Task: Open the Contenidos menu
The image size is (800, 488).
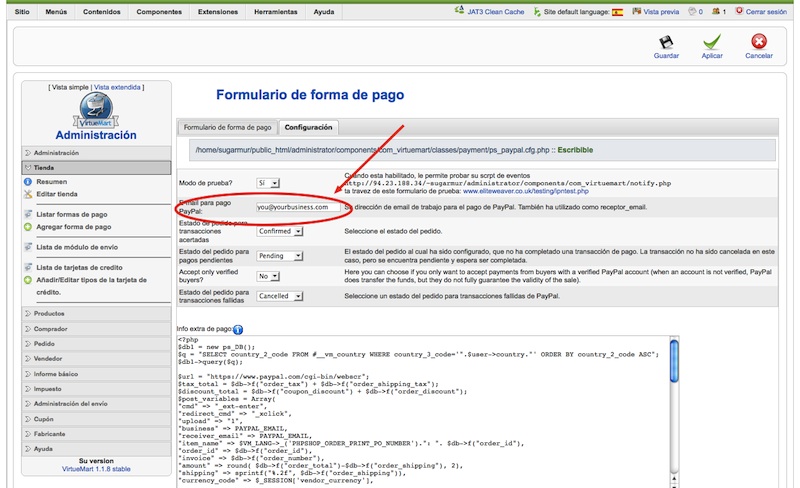Action: click(x=102, y=12)
